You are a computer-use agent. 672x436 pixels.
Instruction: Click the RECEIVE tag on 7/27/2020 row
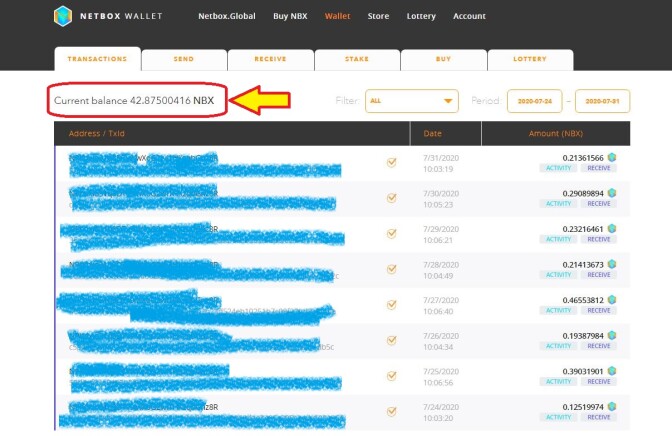599,310
